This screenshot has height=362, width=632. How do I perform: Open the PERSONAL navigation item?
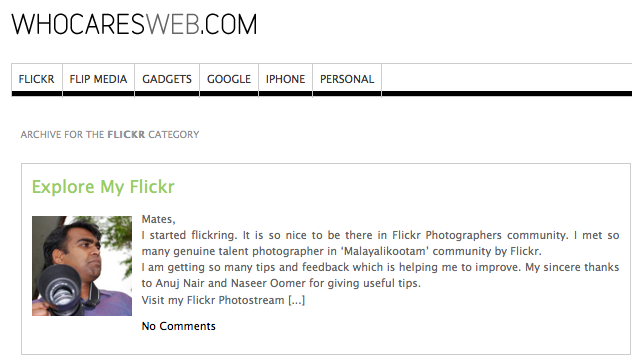[x=347, y=79]
